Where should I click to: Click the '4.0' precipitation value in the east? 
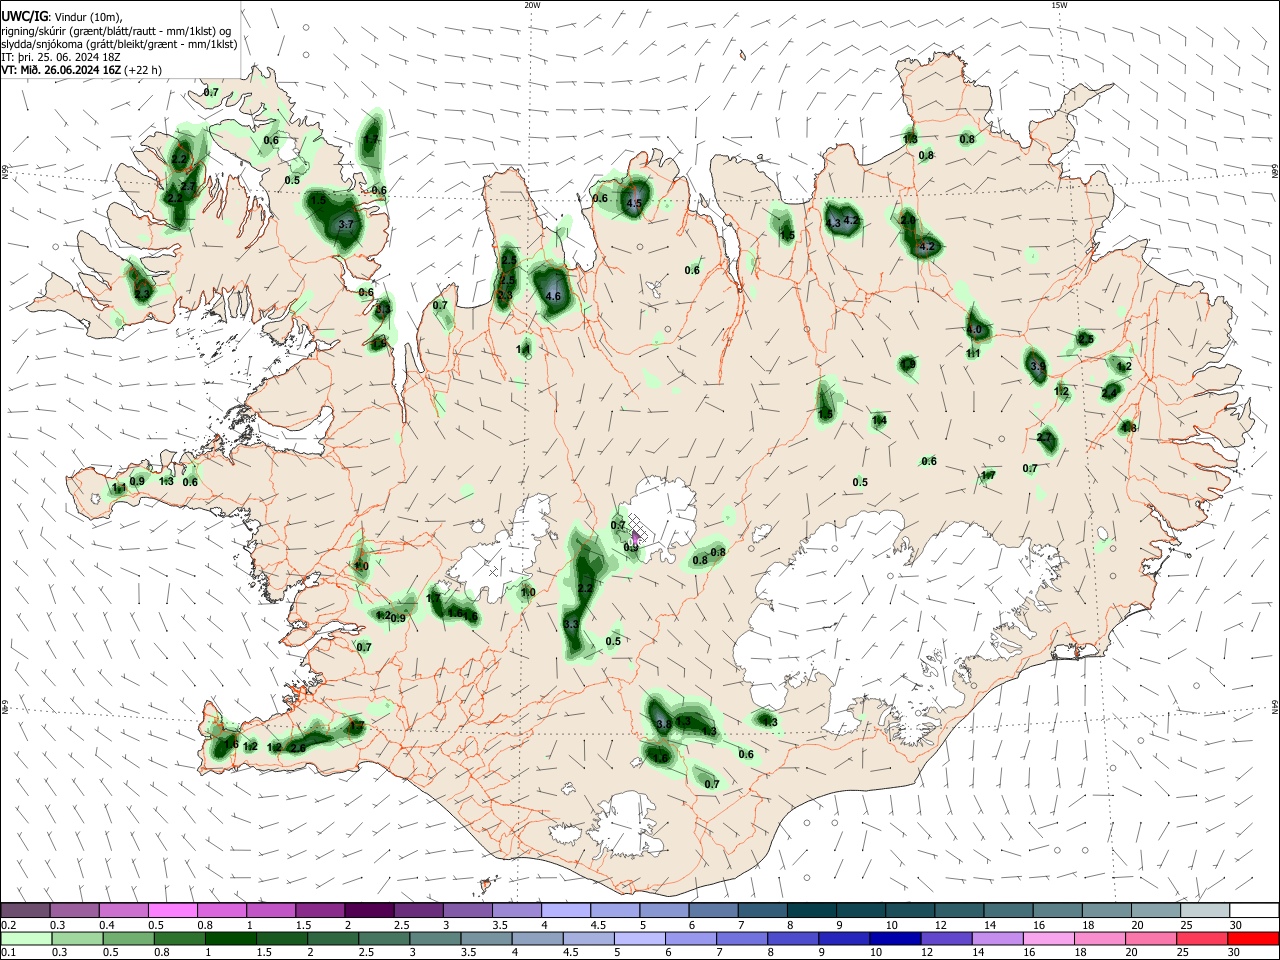click(975, 330)
